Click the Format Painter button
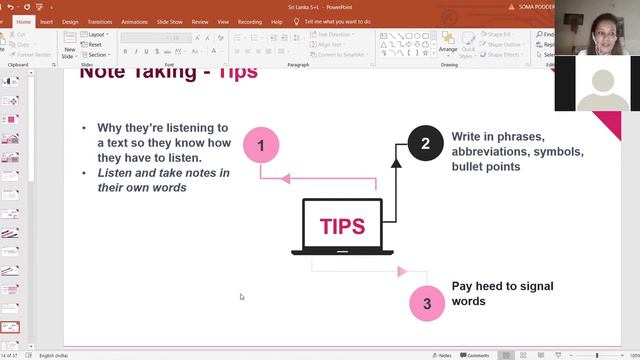This screenshot has height=360, width=640. 30,54
